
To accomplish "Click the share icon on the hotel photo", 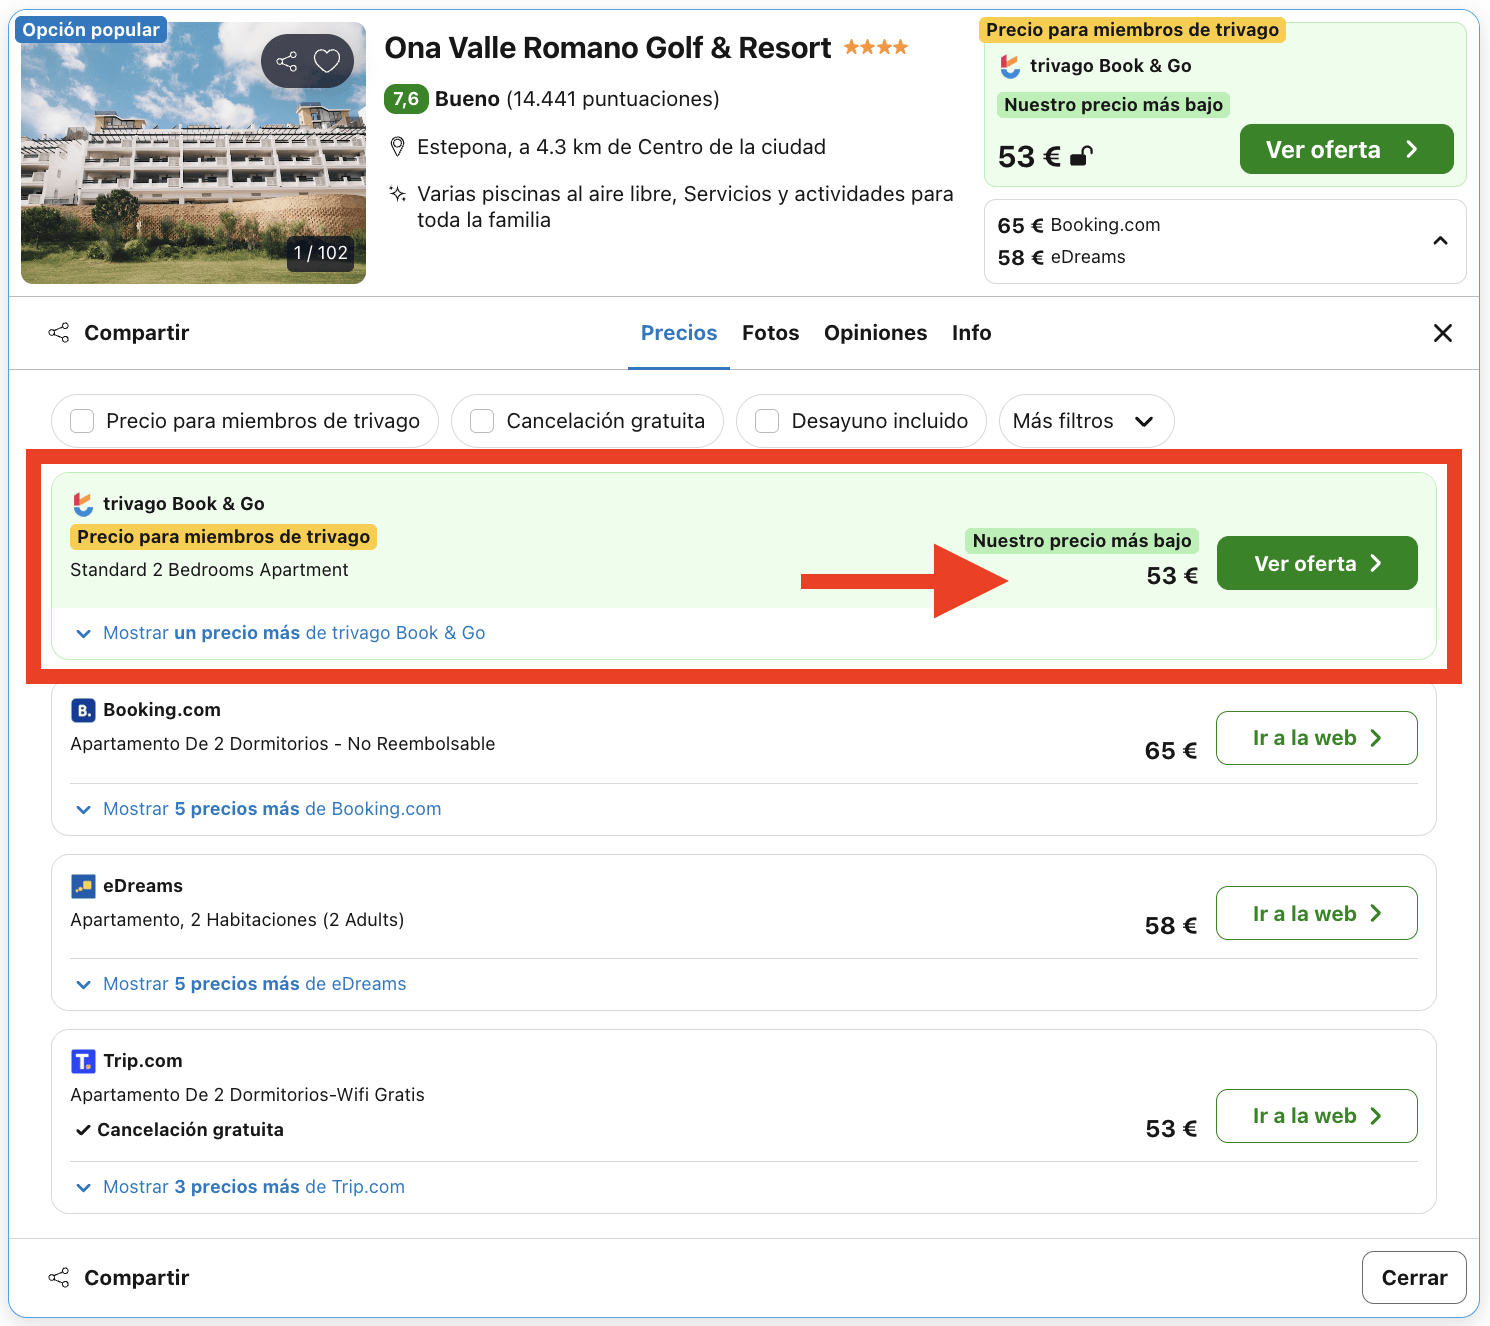I will [x=289, y=61].
